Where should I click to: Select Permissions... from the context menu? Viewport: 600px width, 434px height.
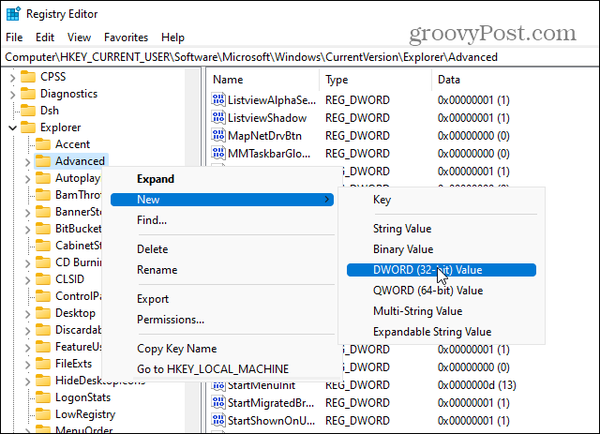tap(170, 319)
